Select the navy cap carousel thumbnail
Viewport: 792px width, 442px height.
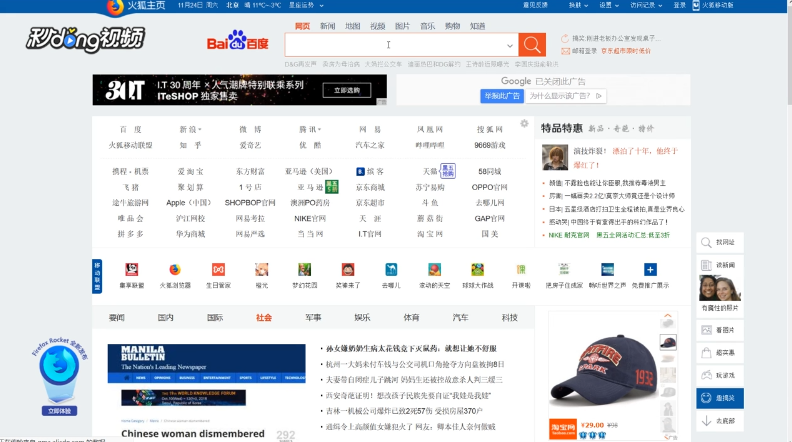668,342
